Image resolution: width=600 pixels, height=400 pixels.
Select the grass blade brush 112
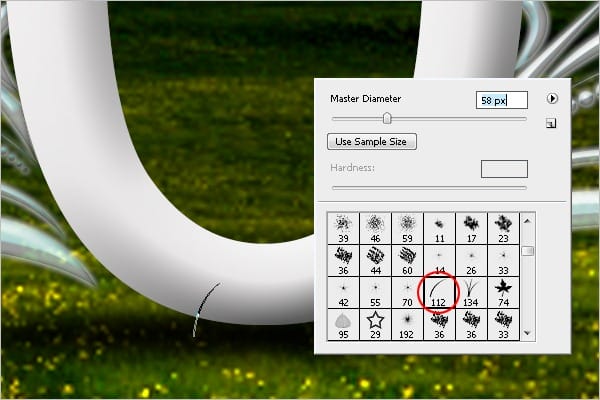[x=439, y=293]
